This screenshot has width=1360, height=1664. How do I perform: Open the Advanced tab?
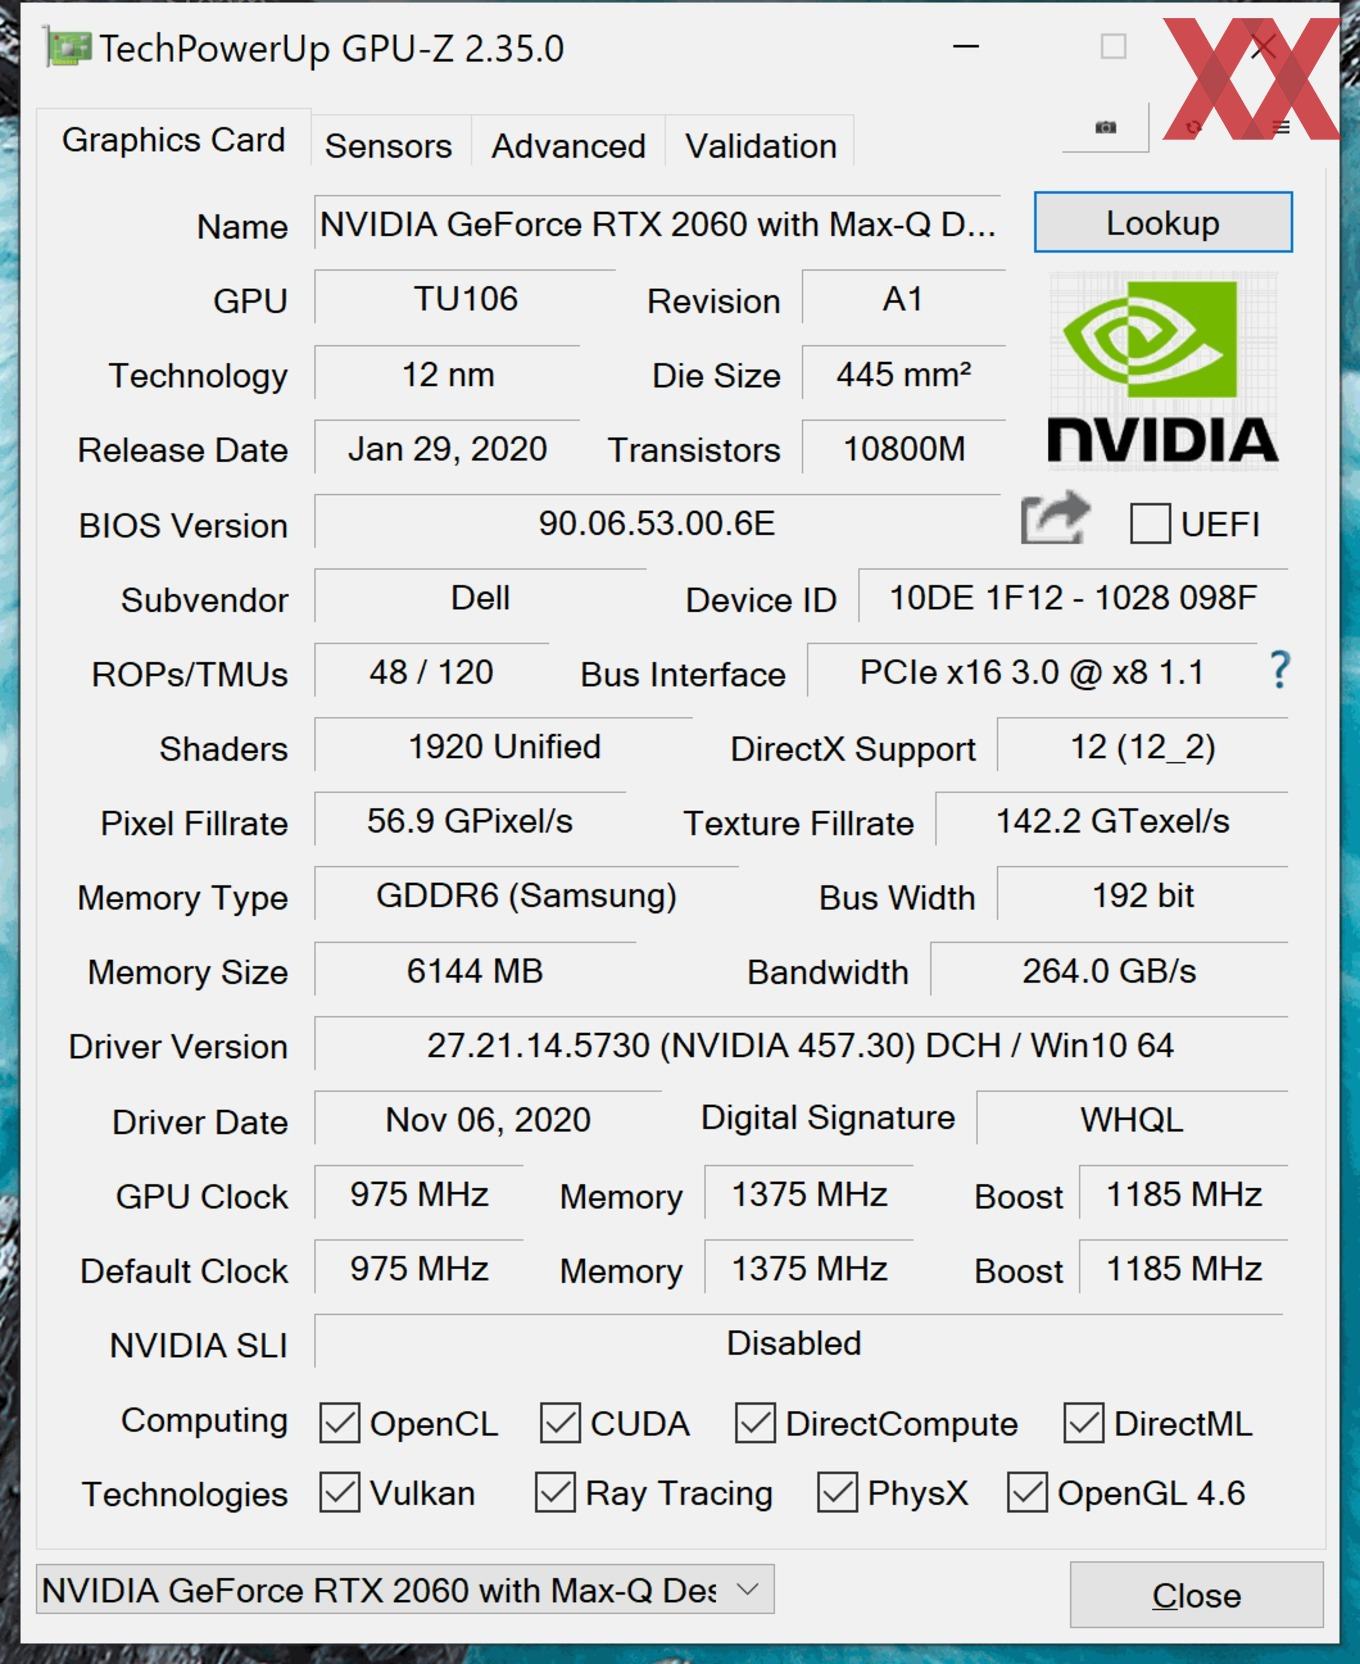coord(568,146)
